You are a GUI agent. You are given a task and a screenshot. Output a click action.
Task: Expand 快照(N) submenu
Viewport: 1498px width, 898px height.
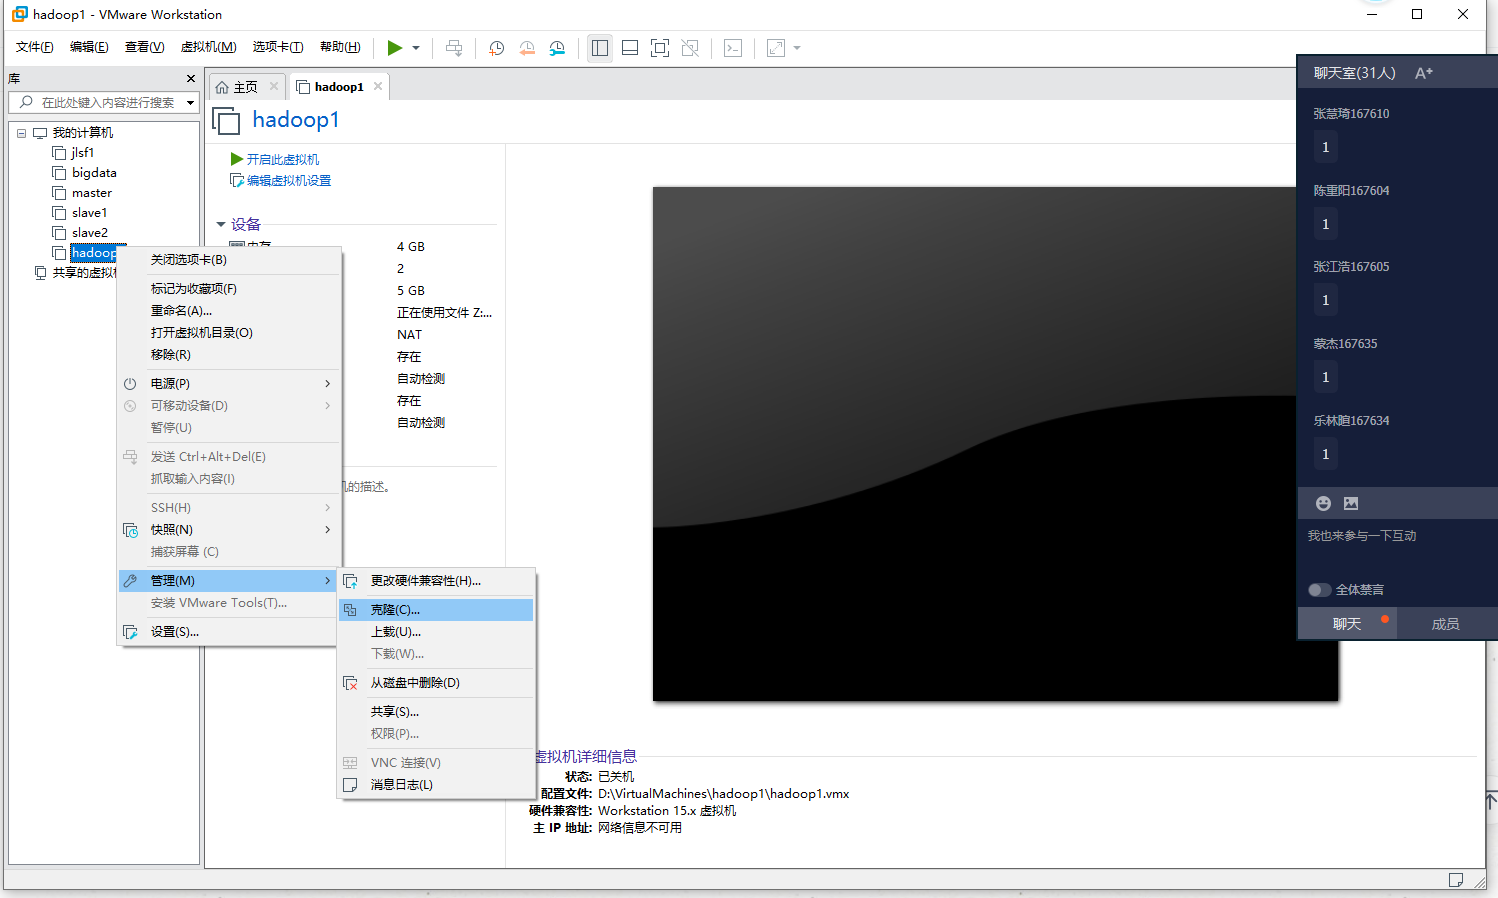229,530
